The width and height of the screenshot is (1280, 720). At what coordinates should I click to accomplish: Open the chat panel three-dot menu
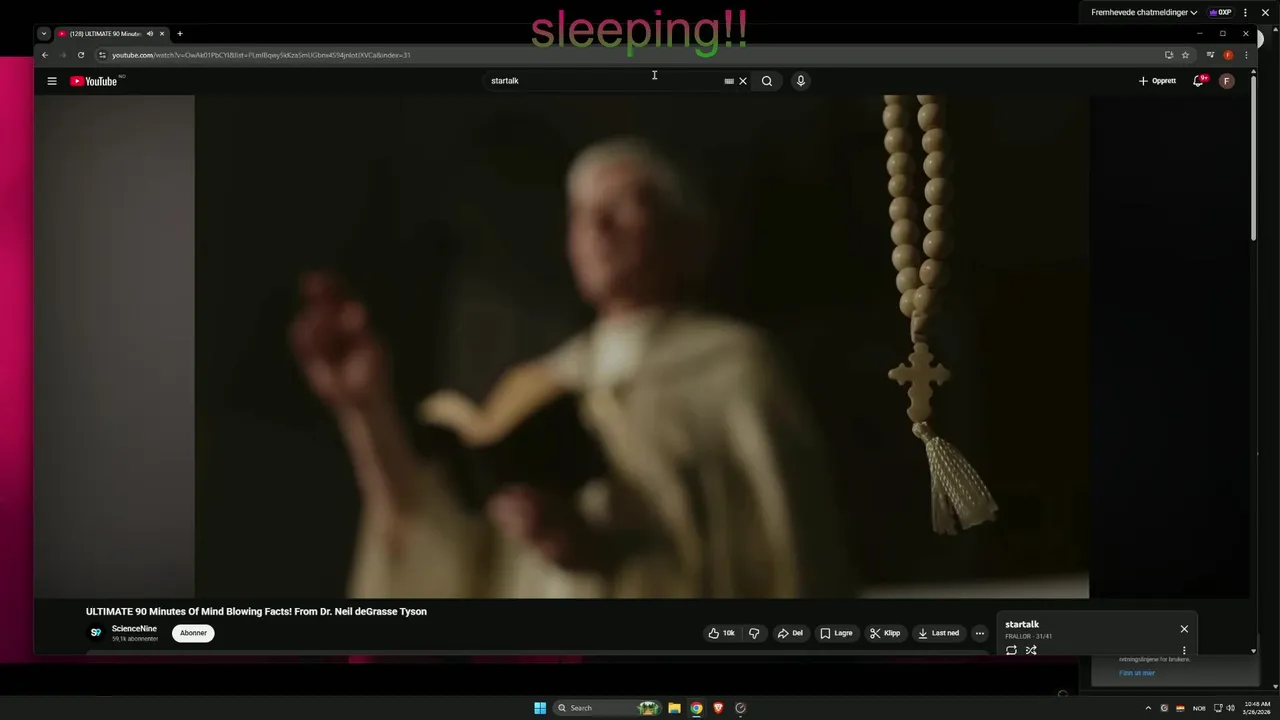pyautogui.click(x=1246, y=12)
